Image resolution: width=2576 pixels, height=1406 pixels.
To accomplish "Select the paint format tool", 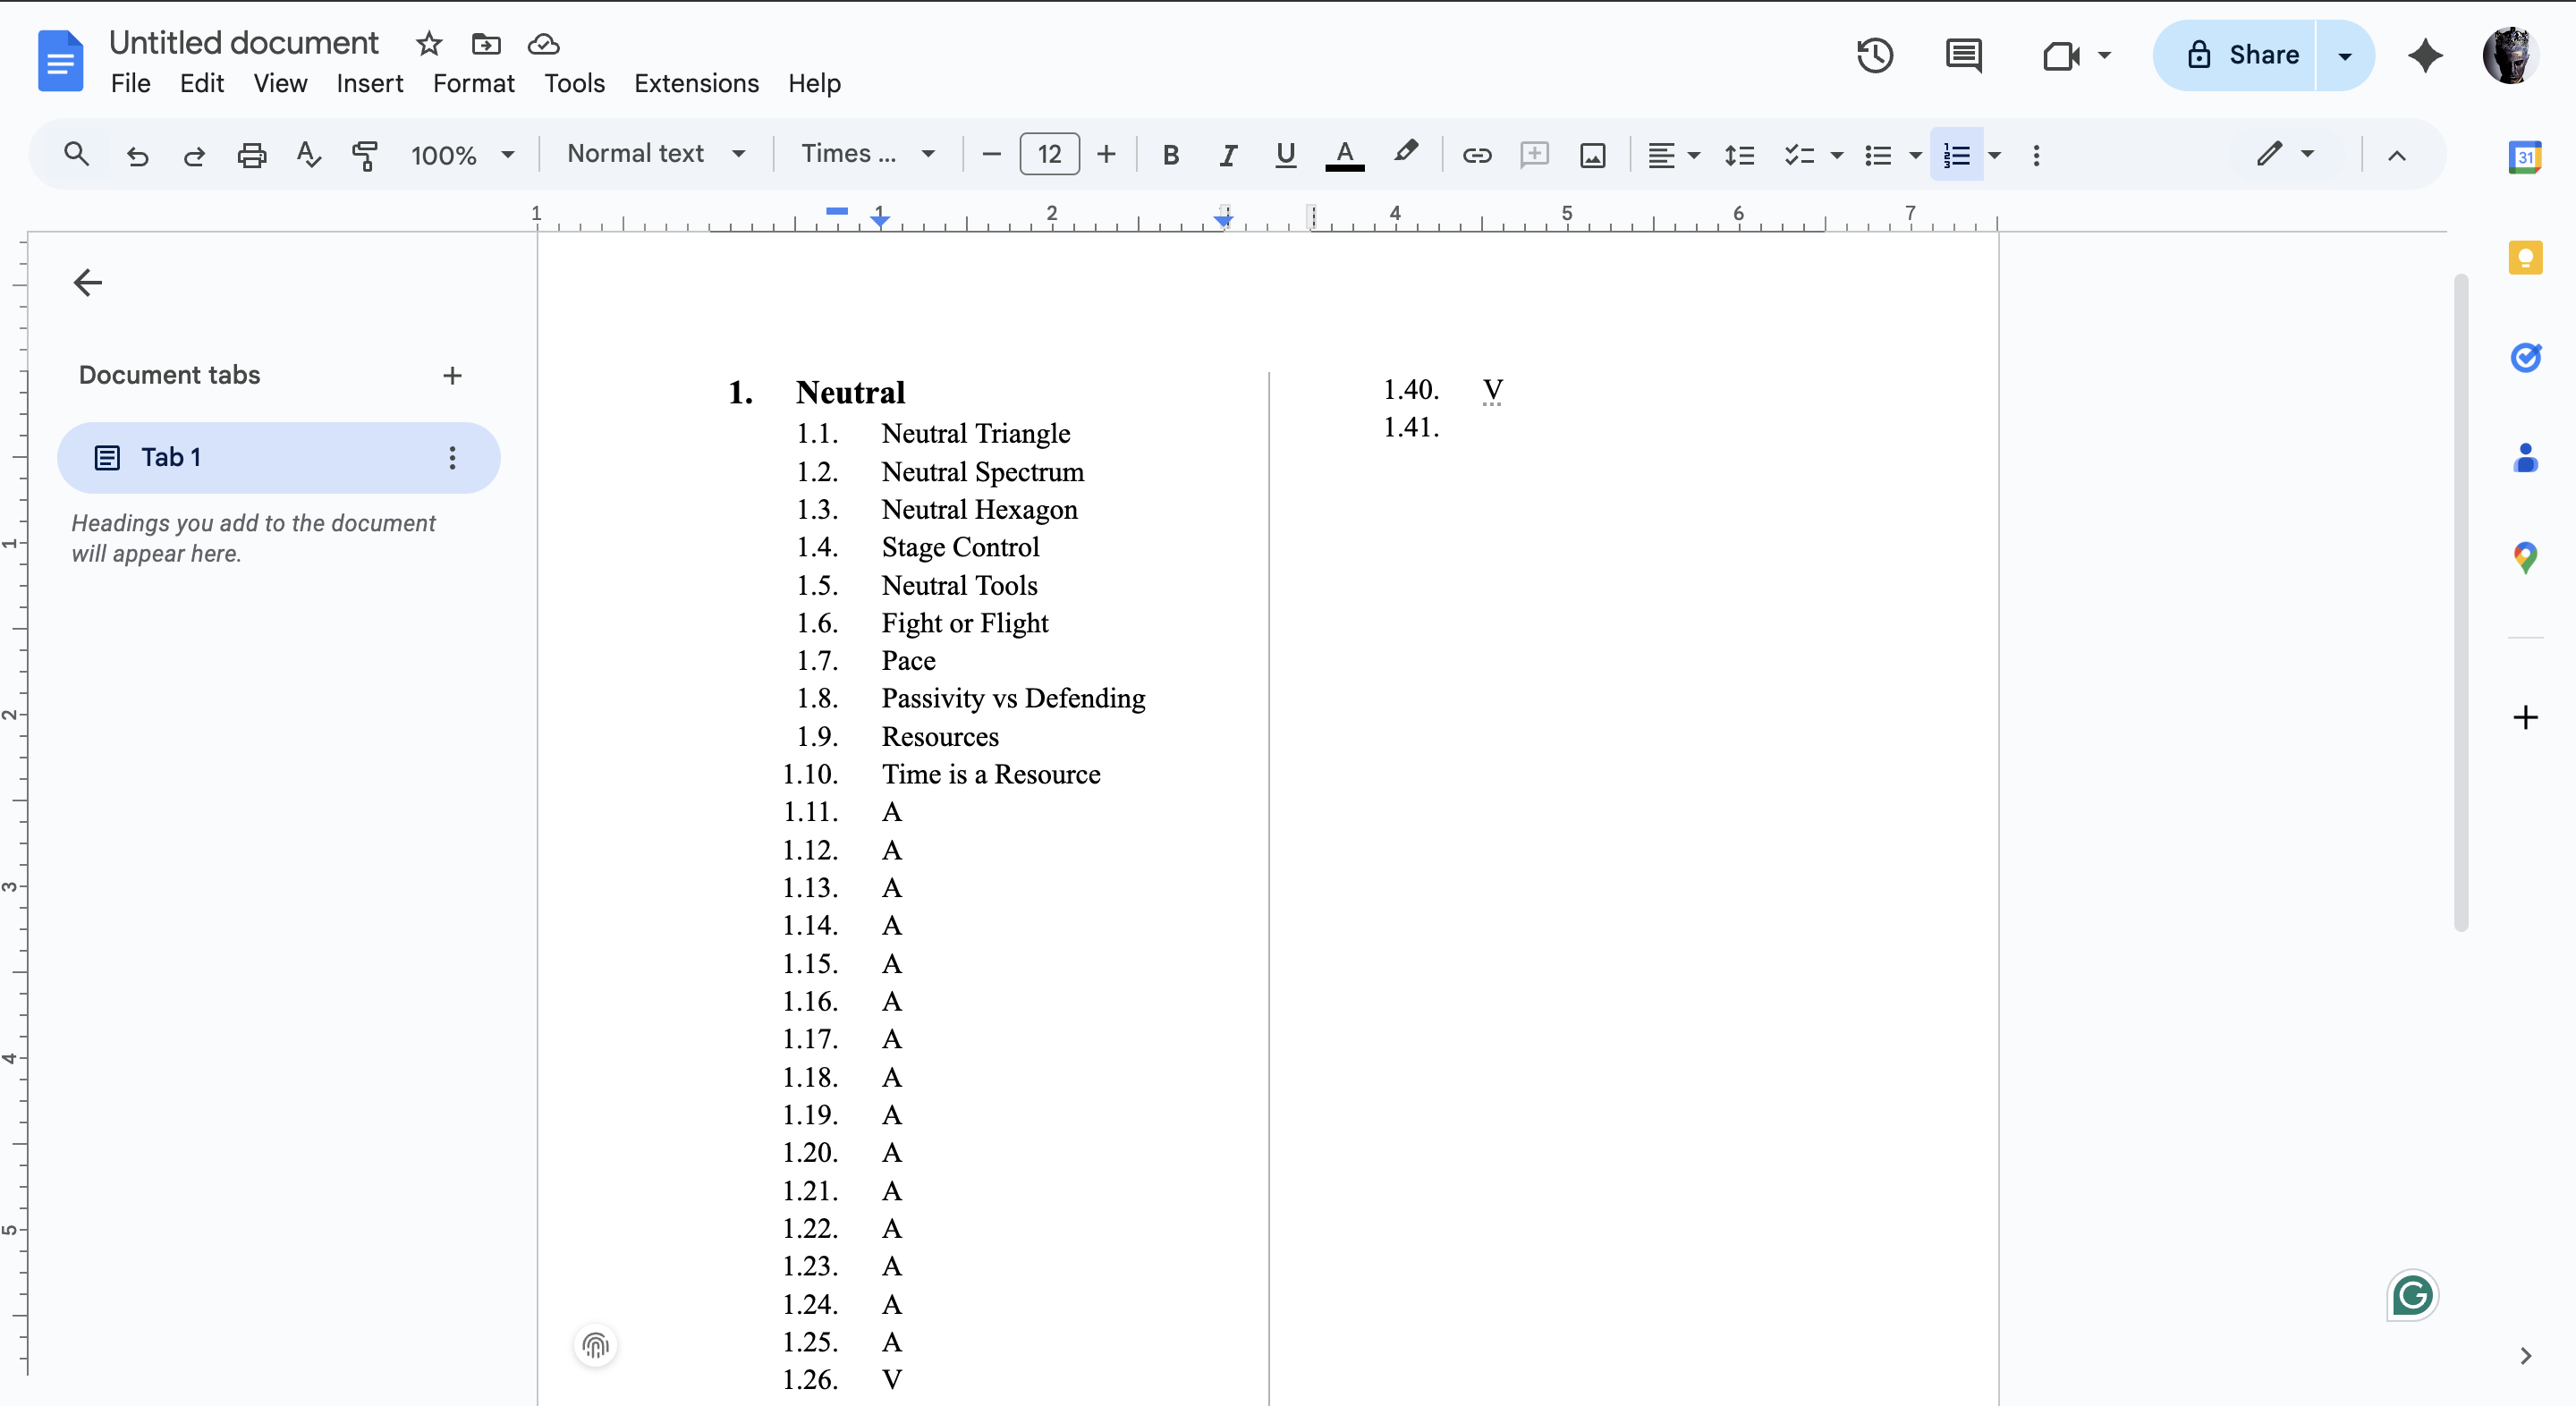I will click(365, 155).
